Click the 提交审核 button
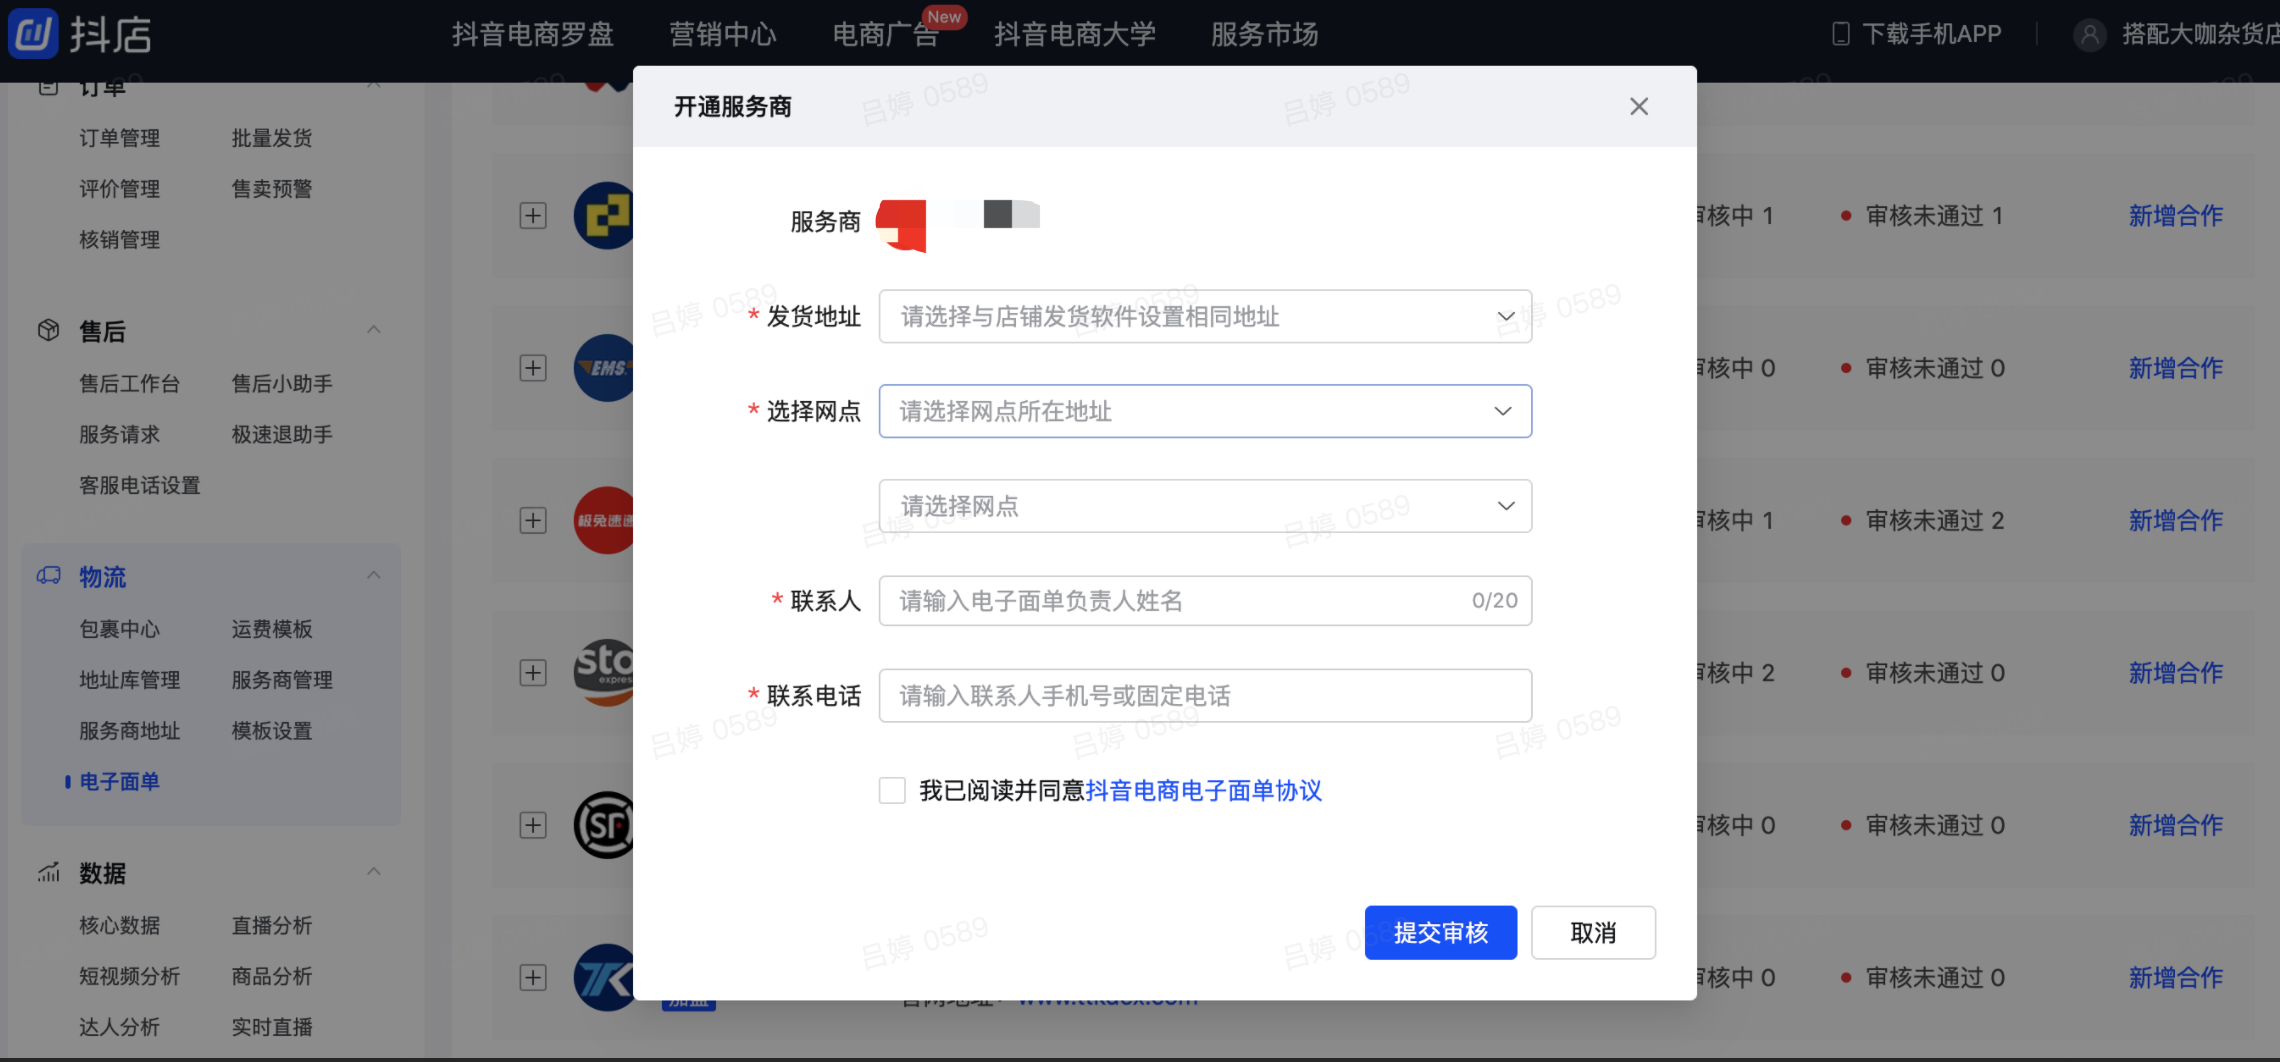The image size is (2280, 1062). [x=1441, y=933]
